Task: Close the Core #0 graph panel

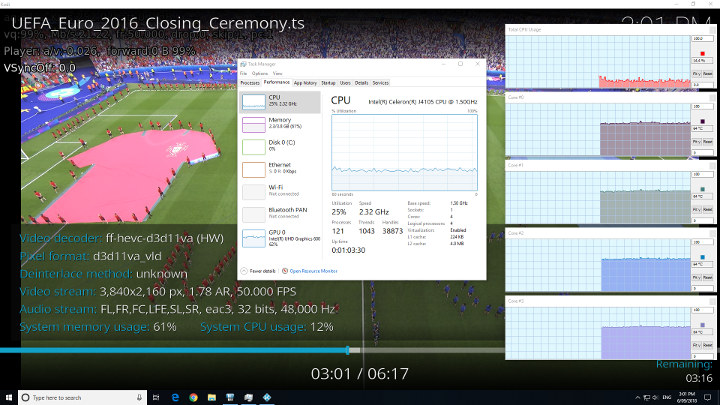Action: 712,98
